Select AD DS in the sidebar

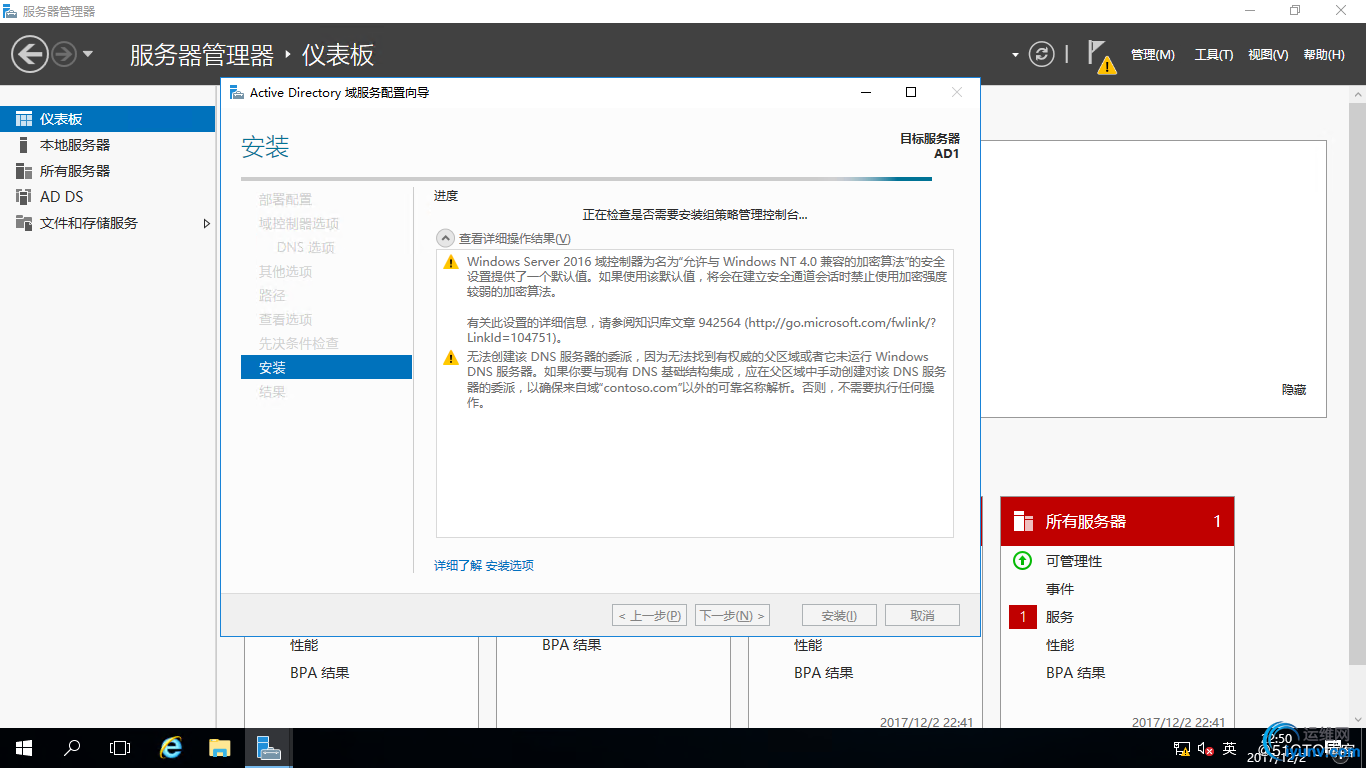point(107,197)
